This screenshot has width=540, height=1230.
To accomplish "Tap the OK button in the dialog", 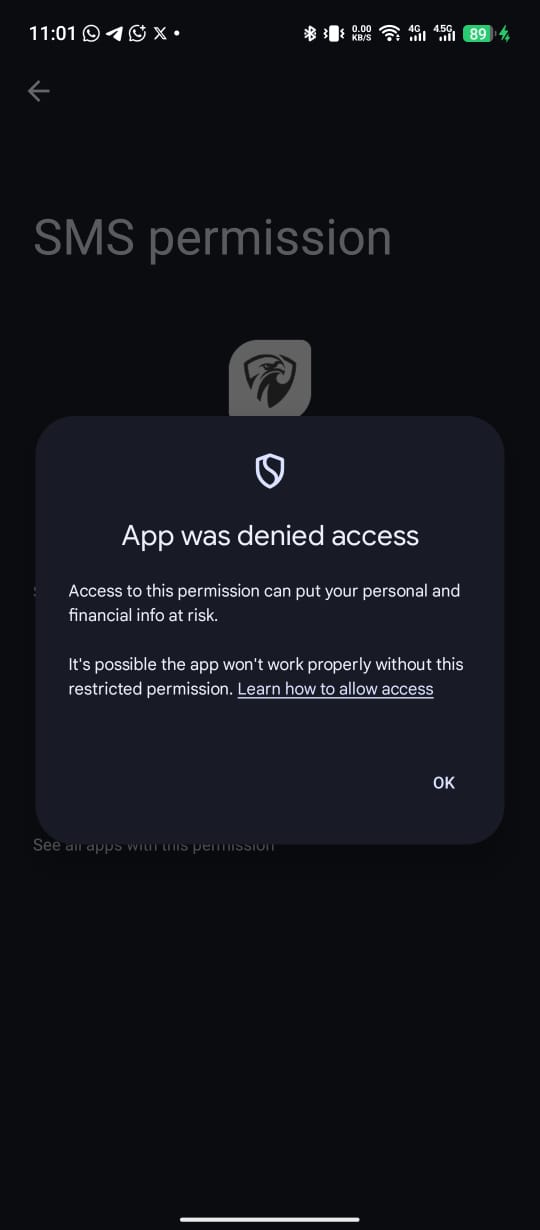I will [444, 783].
